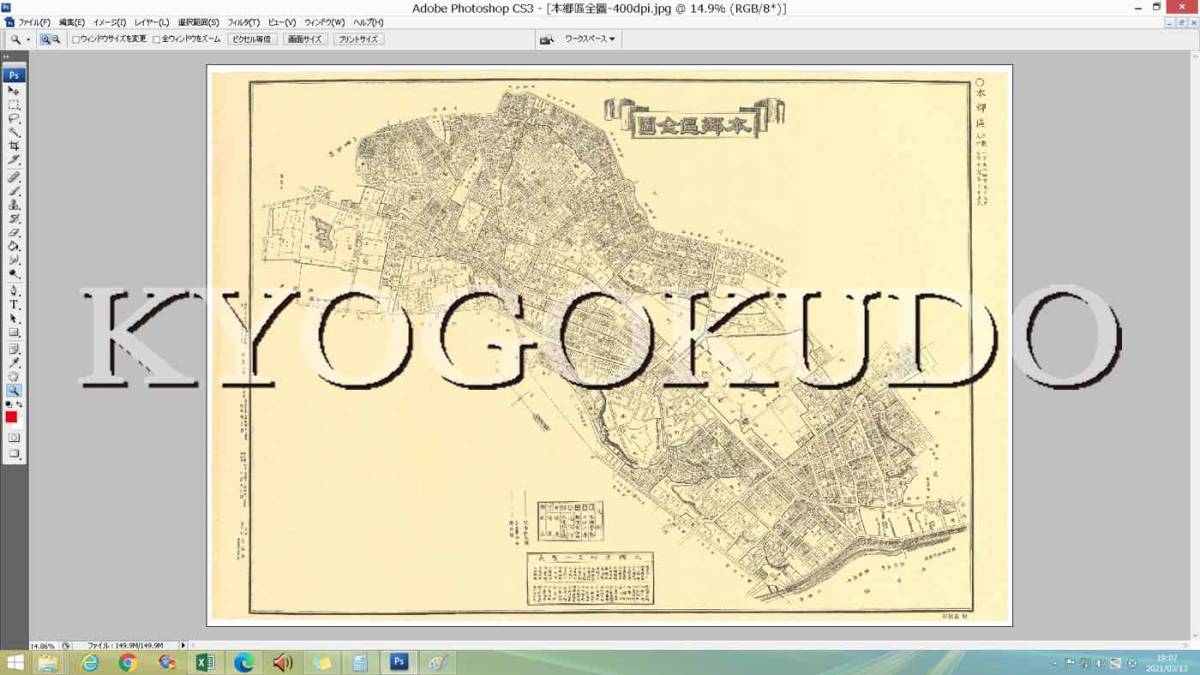Open the レイヤー(L) menu

152,22
